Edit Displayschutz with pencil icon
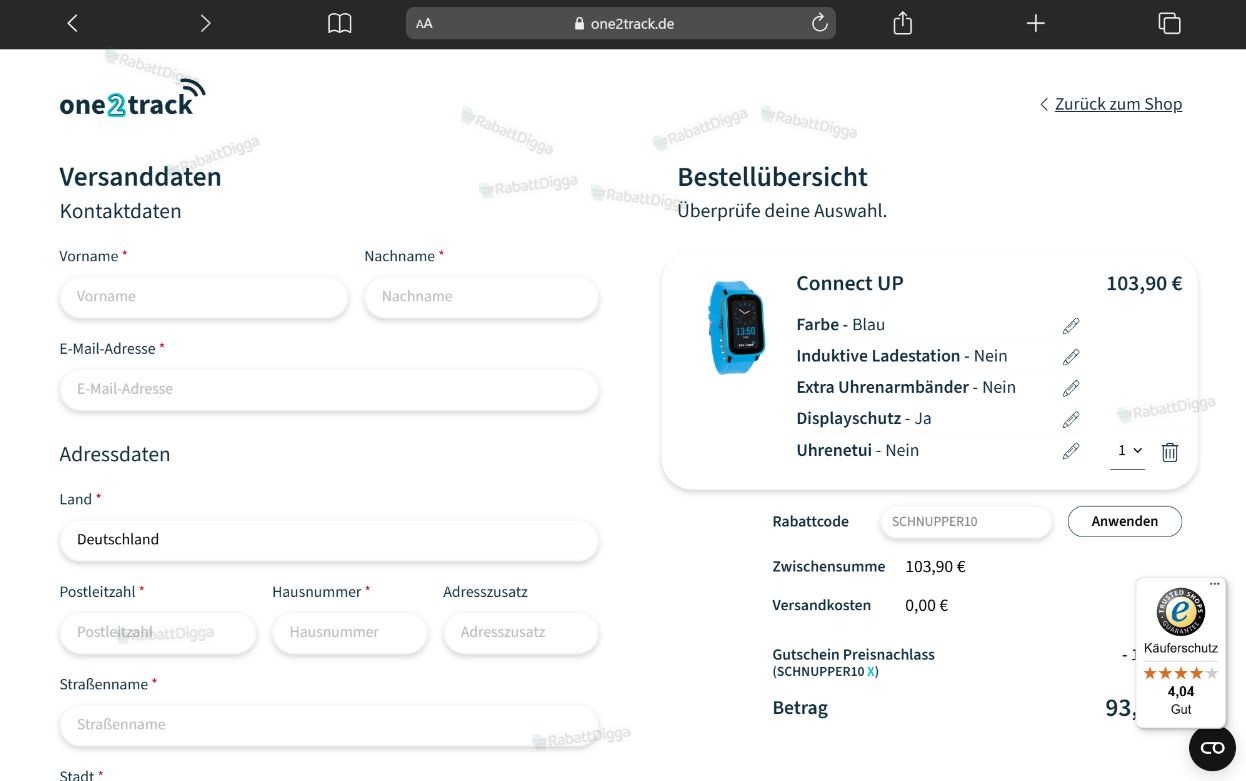Screen dimensions: 1246x781 click(1071, 419)
